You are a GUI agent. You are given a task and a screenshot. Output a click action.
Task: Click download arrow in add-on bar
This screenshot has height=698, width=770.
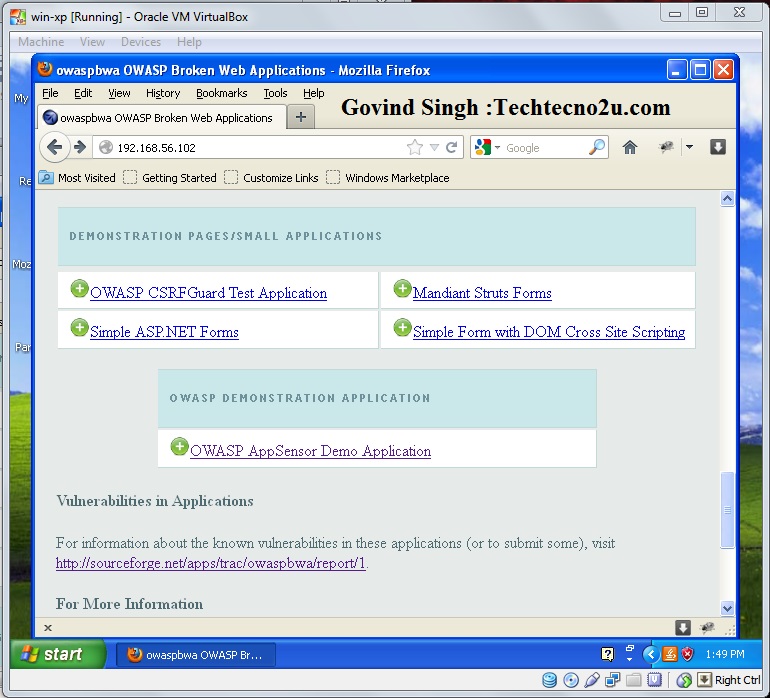tap(683, 627)
